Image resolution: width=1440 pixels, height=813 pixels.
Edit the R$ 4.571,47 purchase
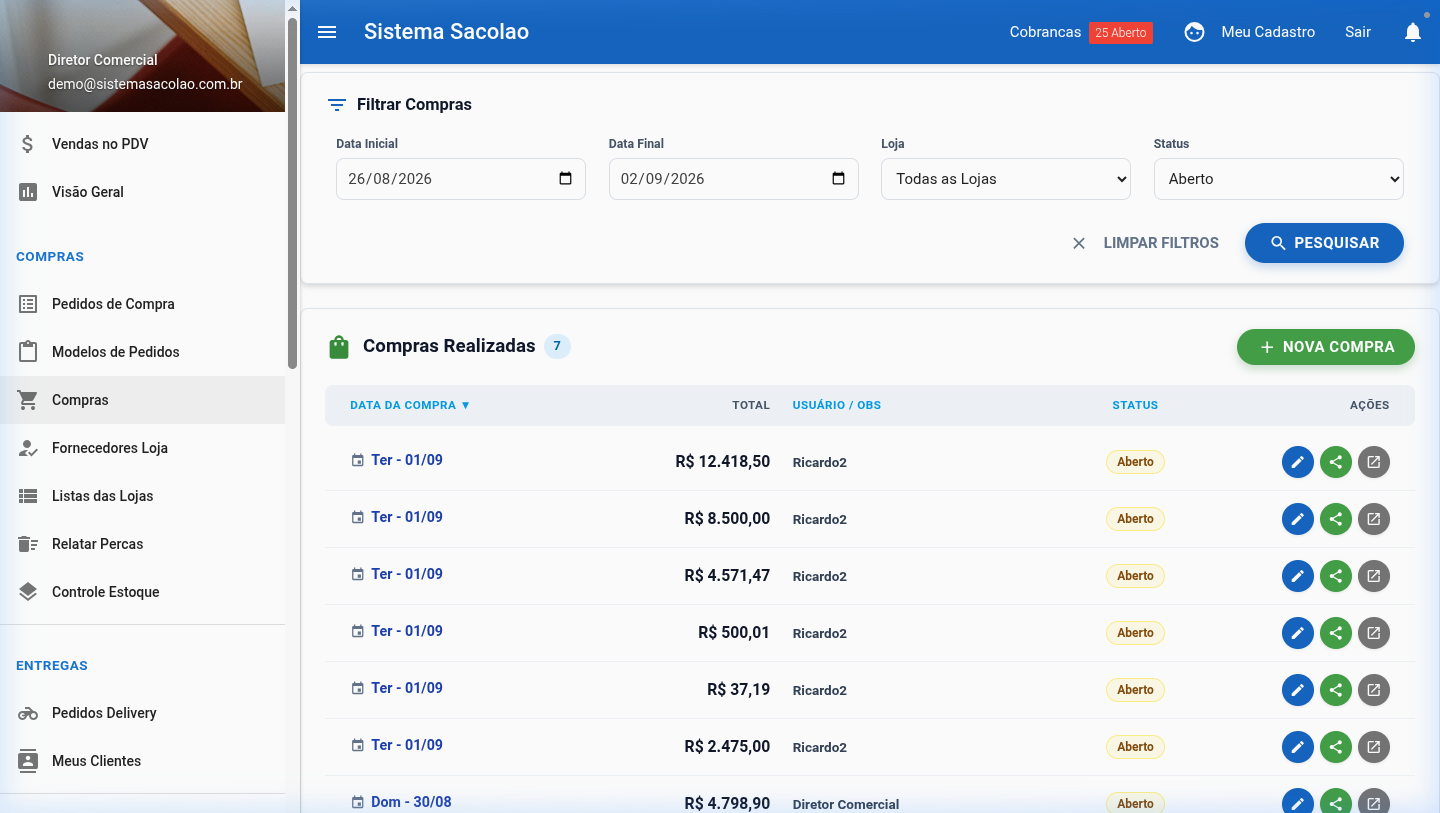pyautogui.click(x=1298, y=576)
